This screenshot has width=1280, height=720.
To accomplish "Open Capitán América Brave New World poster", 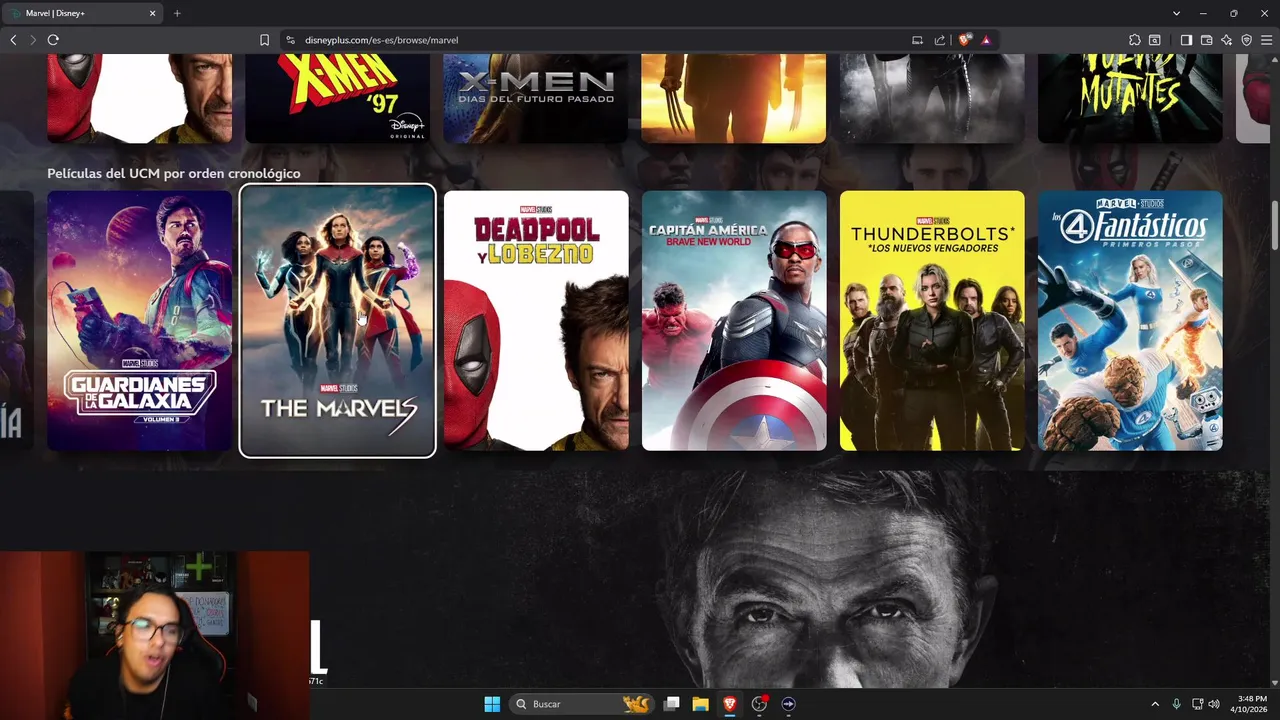I will [734, 320].
